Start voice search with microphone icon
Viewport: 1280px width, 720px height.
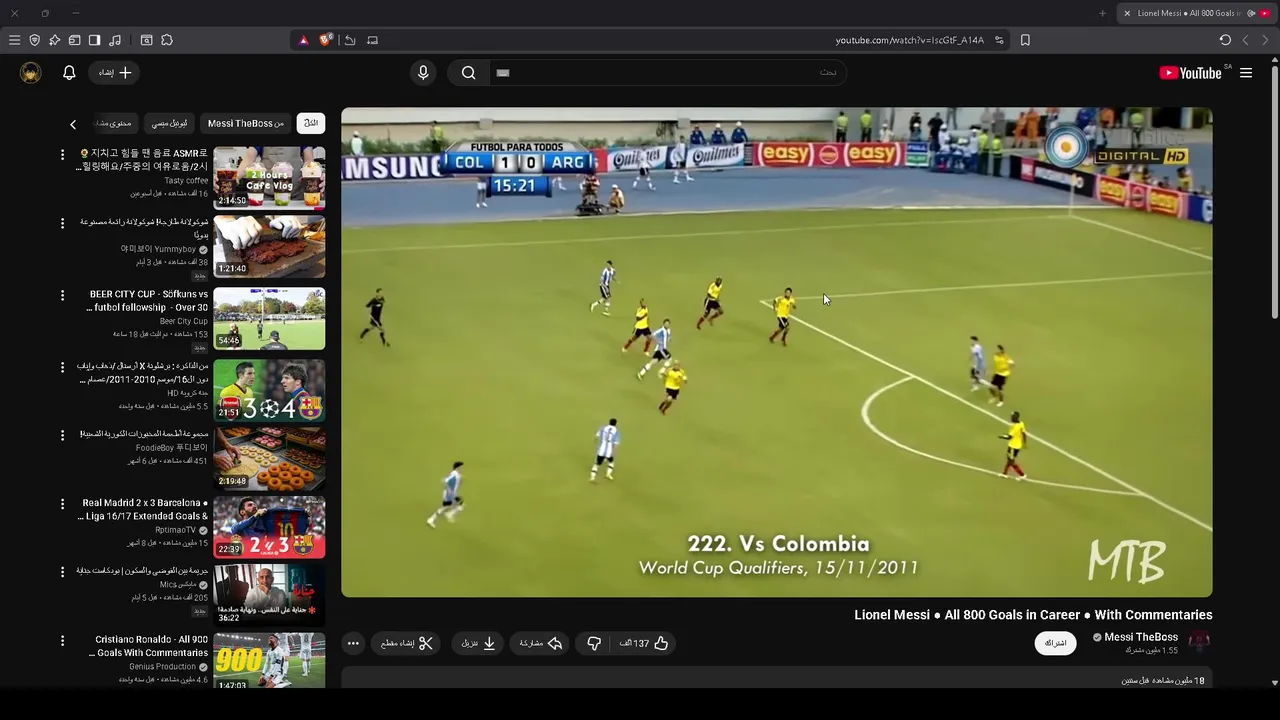423,72
